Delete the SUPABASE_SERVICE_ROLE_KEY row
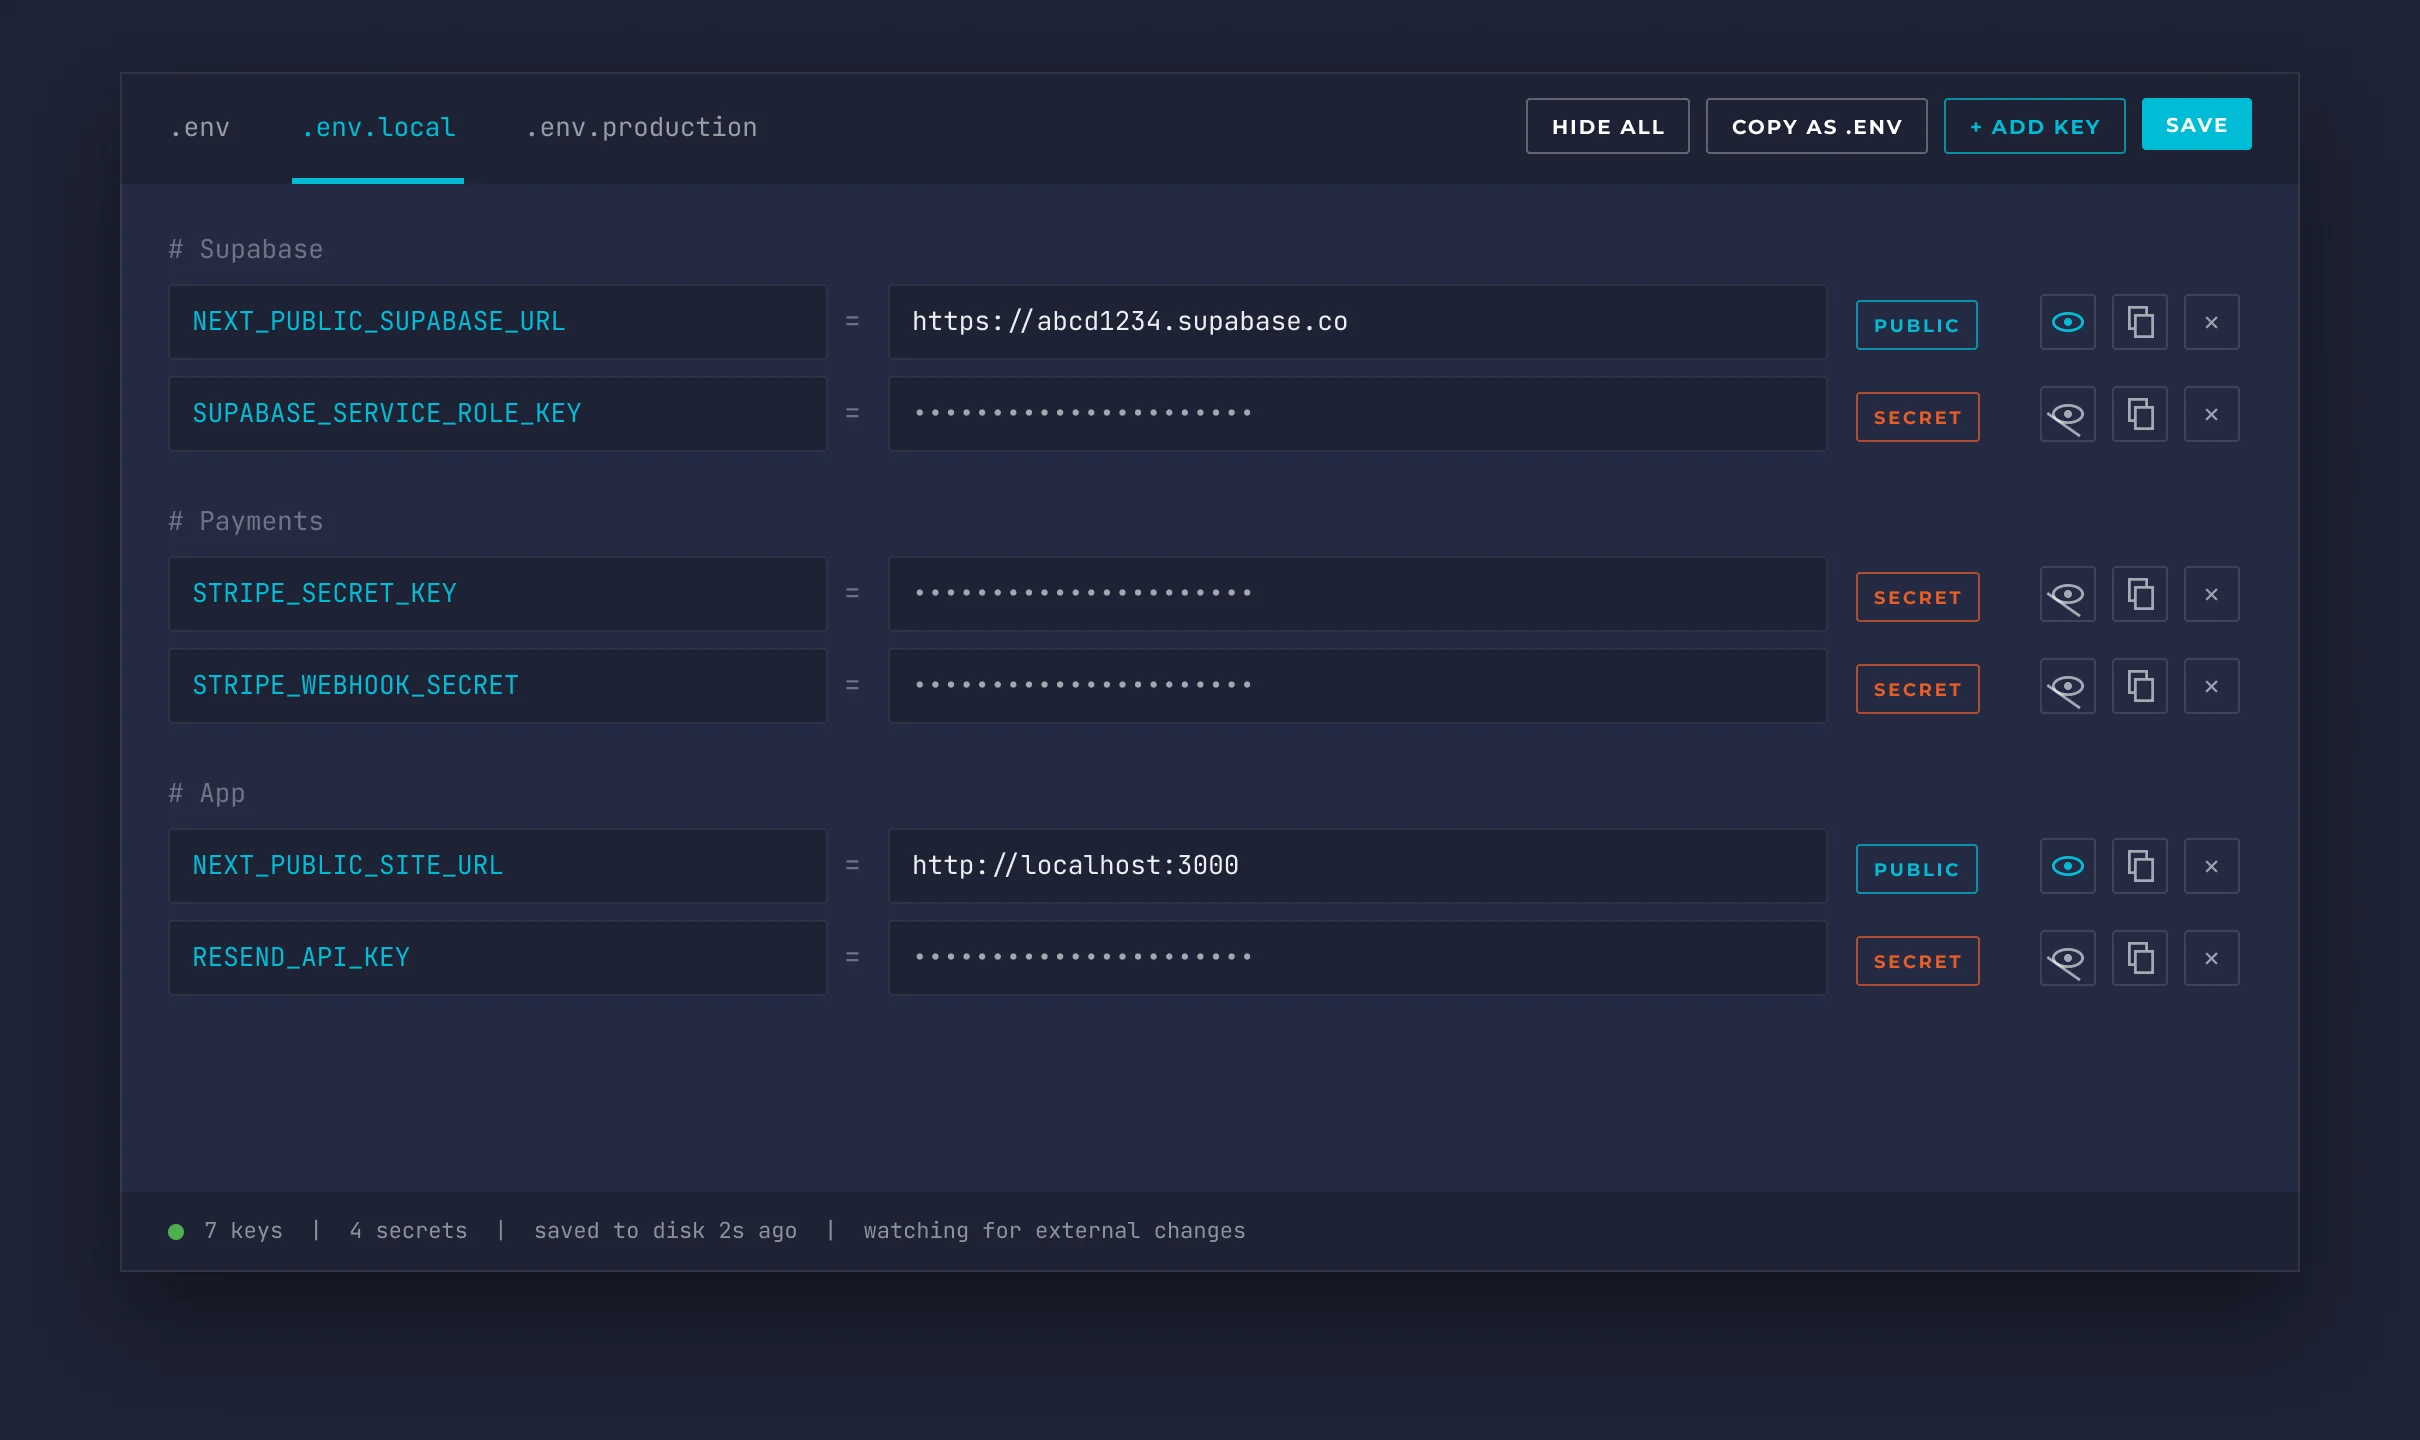This screenshot has width=2420, height=1440. (2211, 414)
